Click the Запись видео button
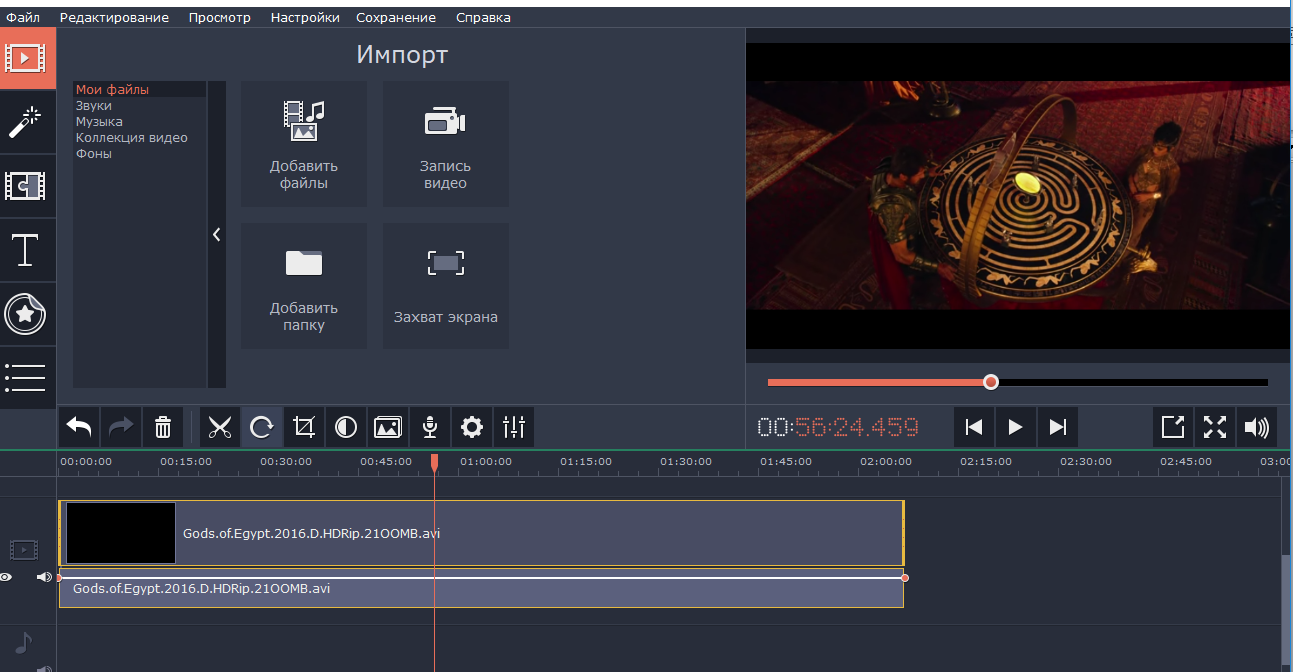This screenshot has height=672, width=1293. (446, 144)
